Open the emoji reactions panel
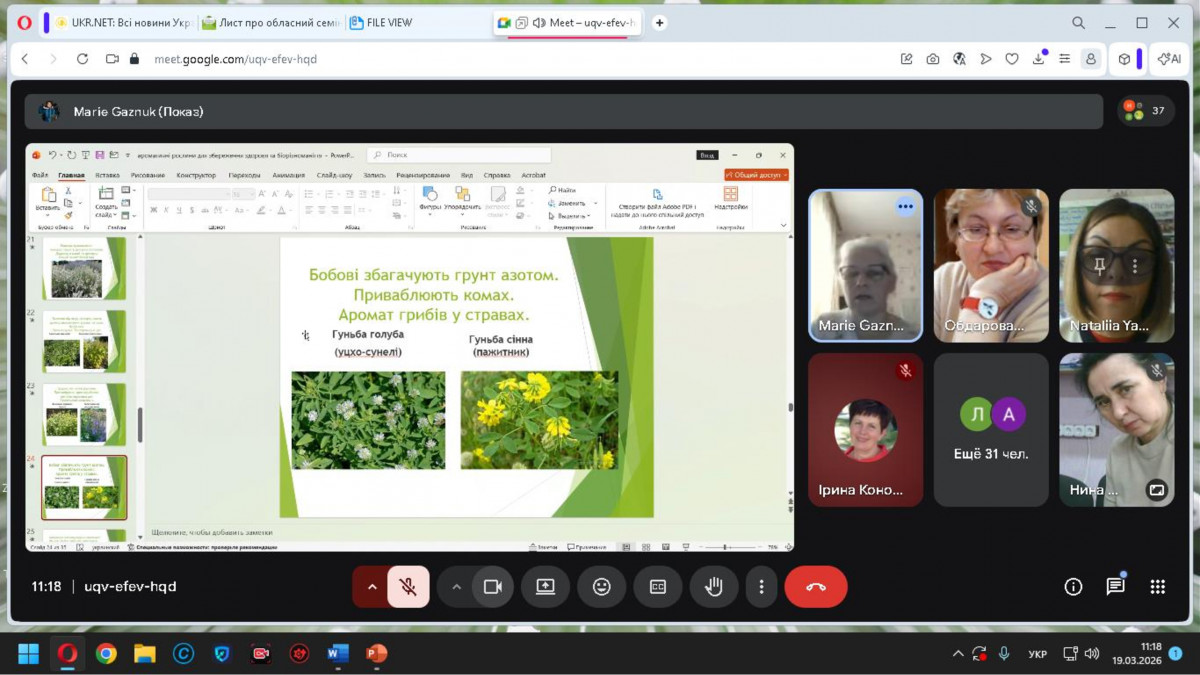The image size is (1200, 675). point(601,587)
